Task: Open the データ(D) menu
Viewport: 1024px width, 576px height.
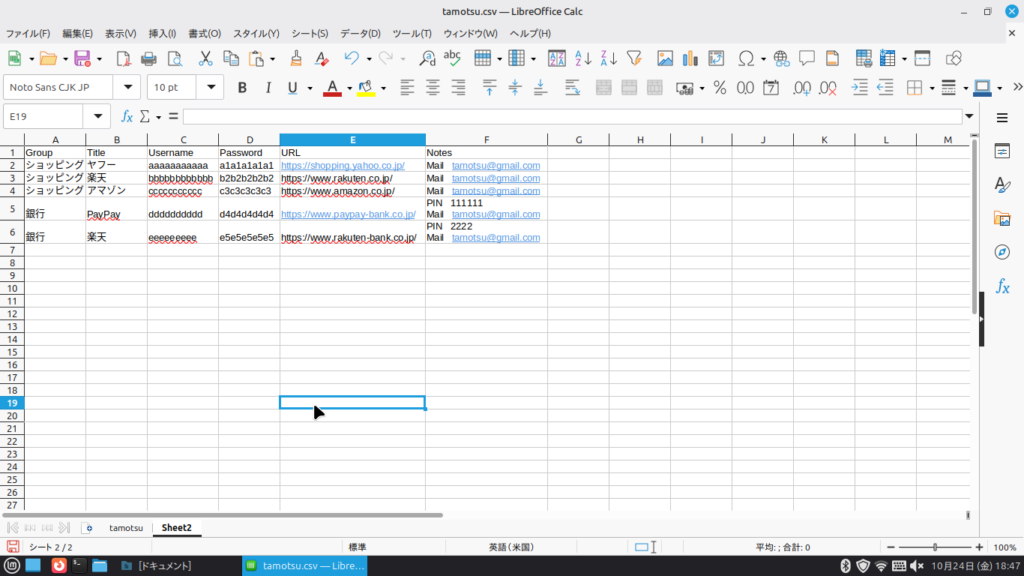Action: pyautogui.click(x=360, y=33)
